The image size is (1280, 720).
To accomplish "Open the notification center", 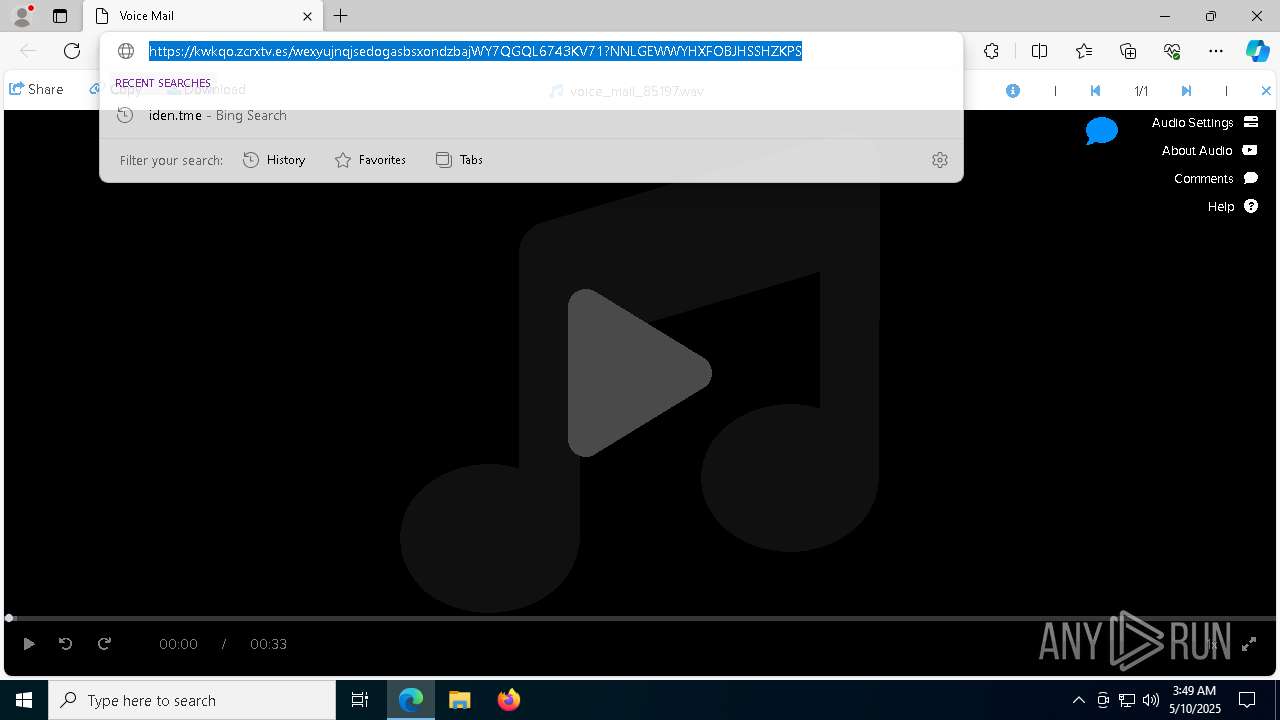I will [1247, 700].
